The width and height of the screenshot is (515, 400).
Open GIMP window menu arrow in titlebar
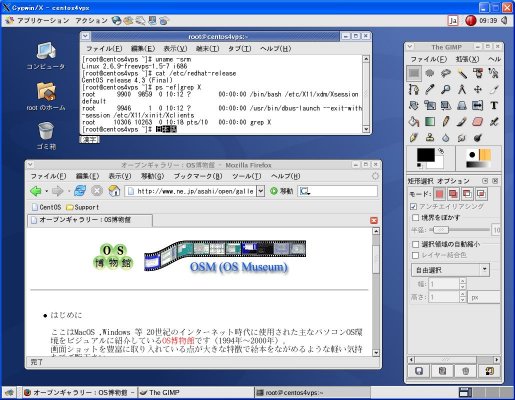(410, 47)
